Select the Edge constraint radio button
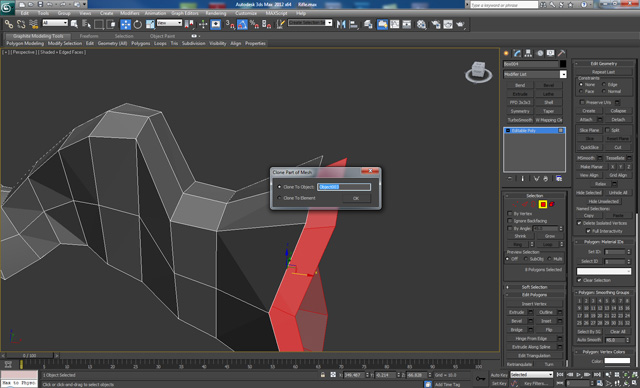The height and width of the screenshot is (388, 640). (x=604, y=84)
